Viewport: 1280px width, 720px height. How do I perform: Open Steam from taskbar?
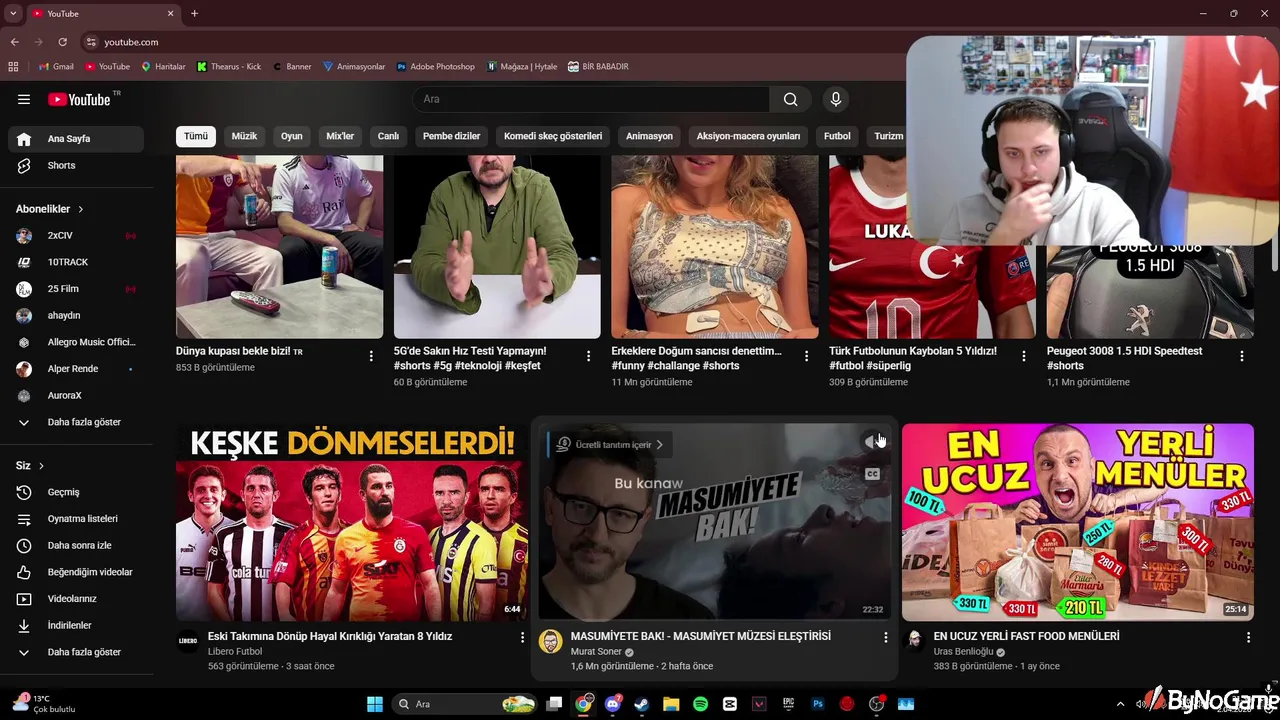pos(642,704)
